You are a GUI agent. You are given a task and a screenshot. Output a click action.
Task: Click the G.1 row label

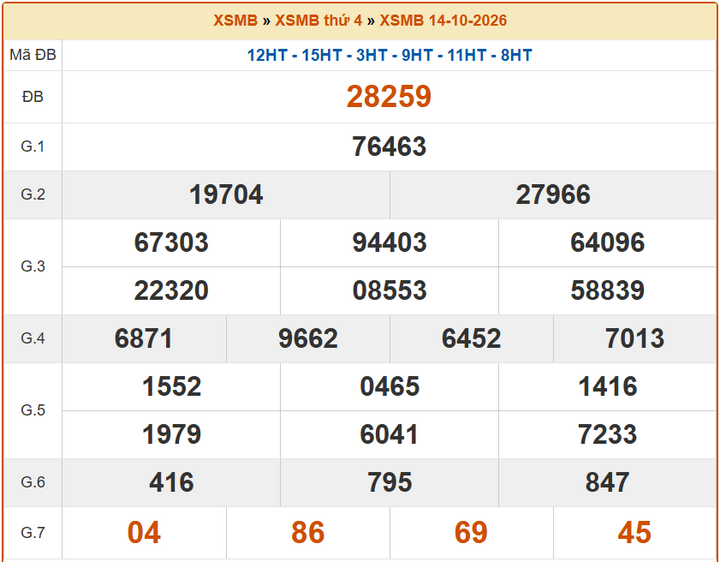coord(33,146)
